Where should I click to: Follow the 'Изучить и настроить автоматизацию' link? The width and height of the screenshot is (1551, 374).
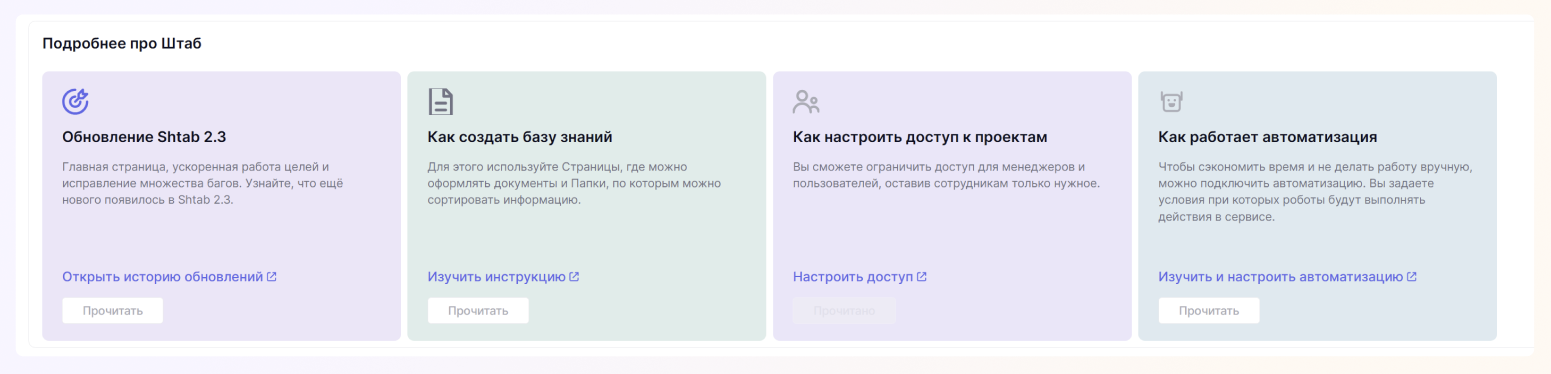click(1281, 277)
